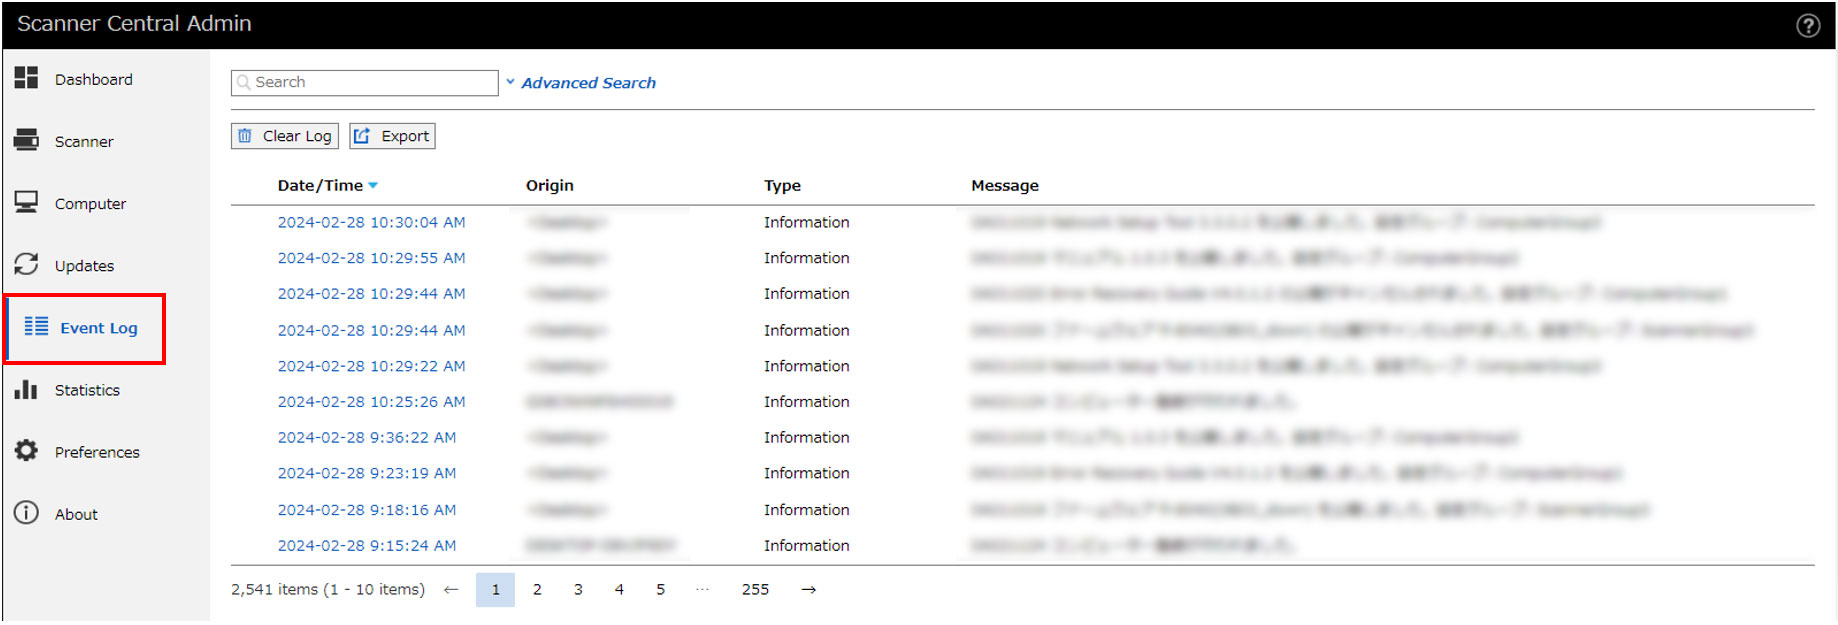
Task: Click the Preferences gear icon
Action: pos(26,451)
